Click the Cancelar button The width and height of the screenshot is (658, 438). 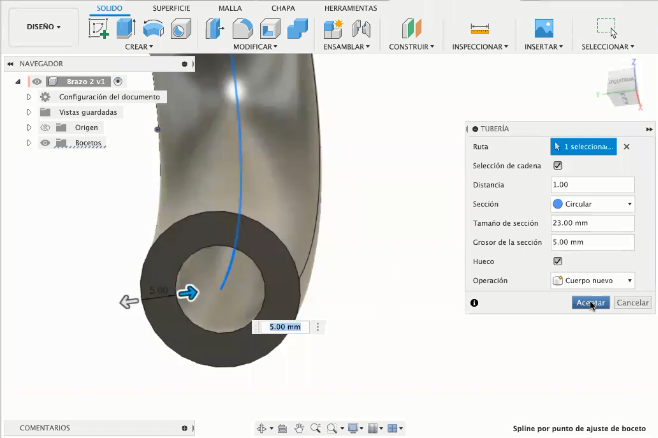point(632,303)
